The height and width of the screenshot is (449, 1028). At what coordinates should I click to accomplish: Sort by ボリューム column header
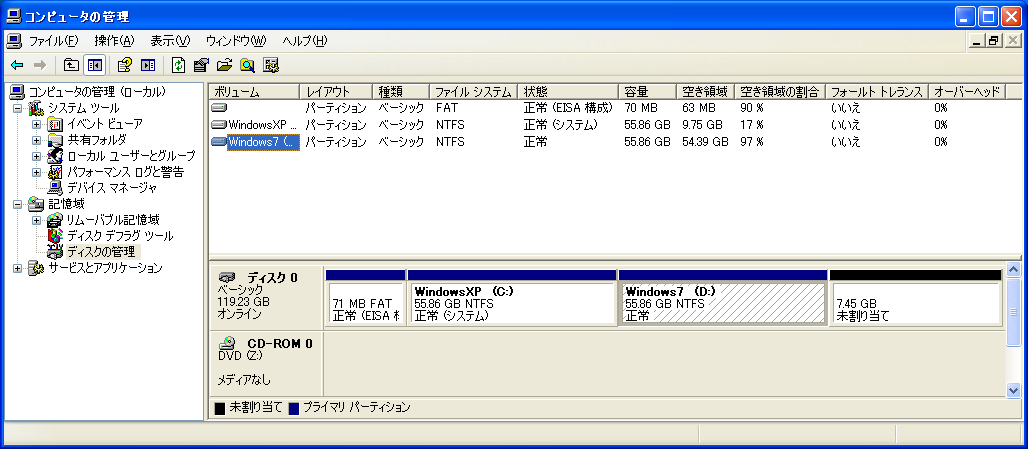(x=254, y=92)
